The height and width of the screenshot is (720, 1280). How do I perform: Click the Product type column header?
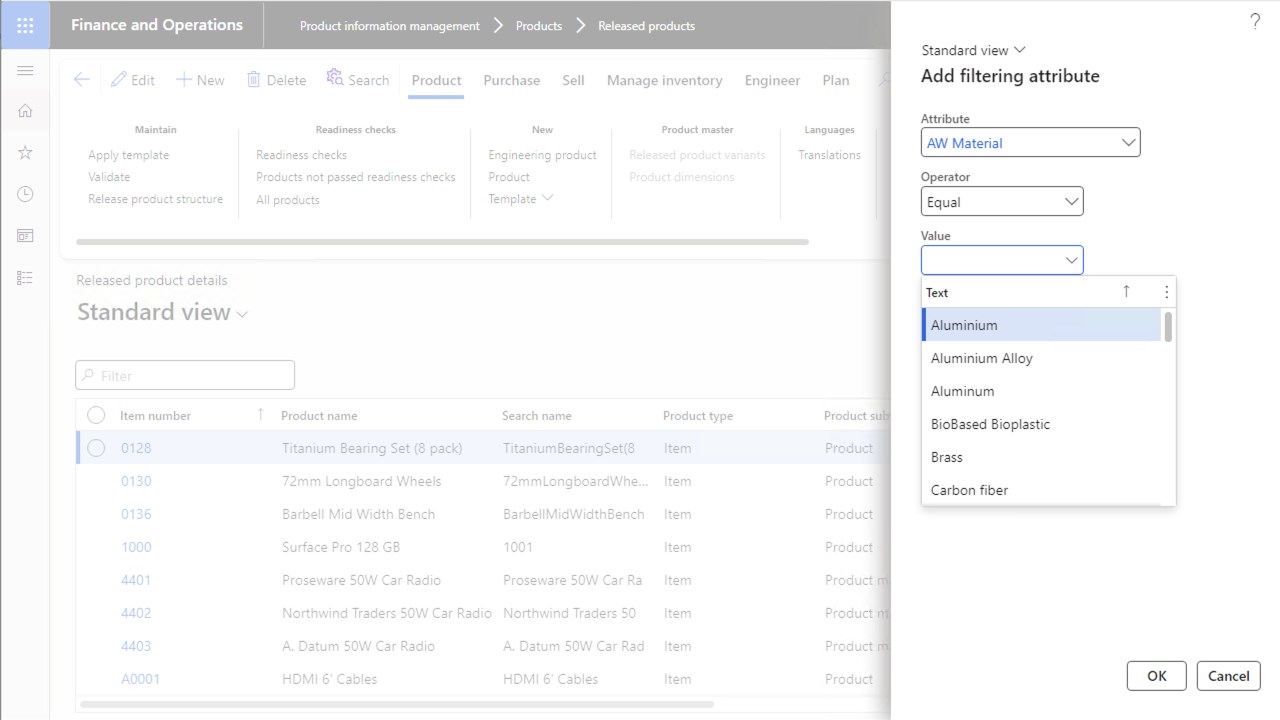[698, 415]
